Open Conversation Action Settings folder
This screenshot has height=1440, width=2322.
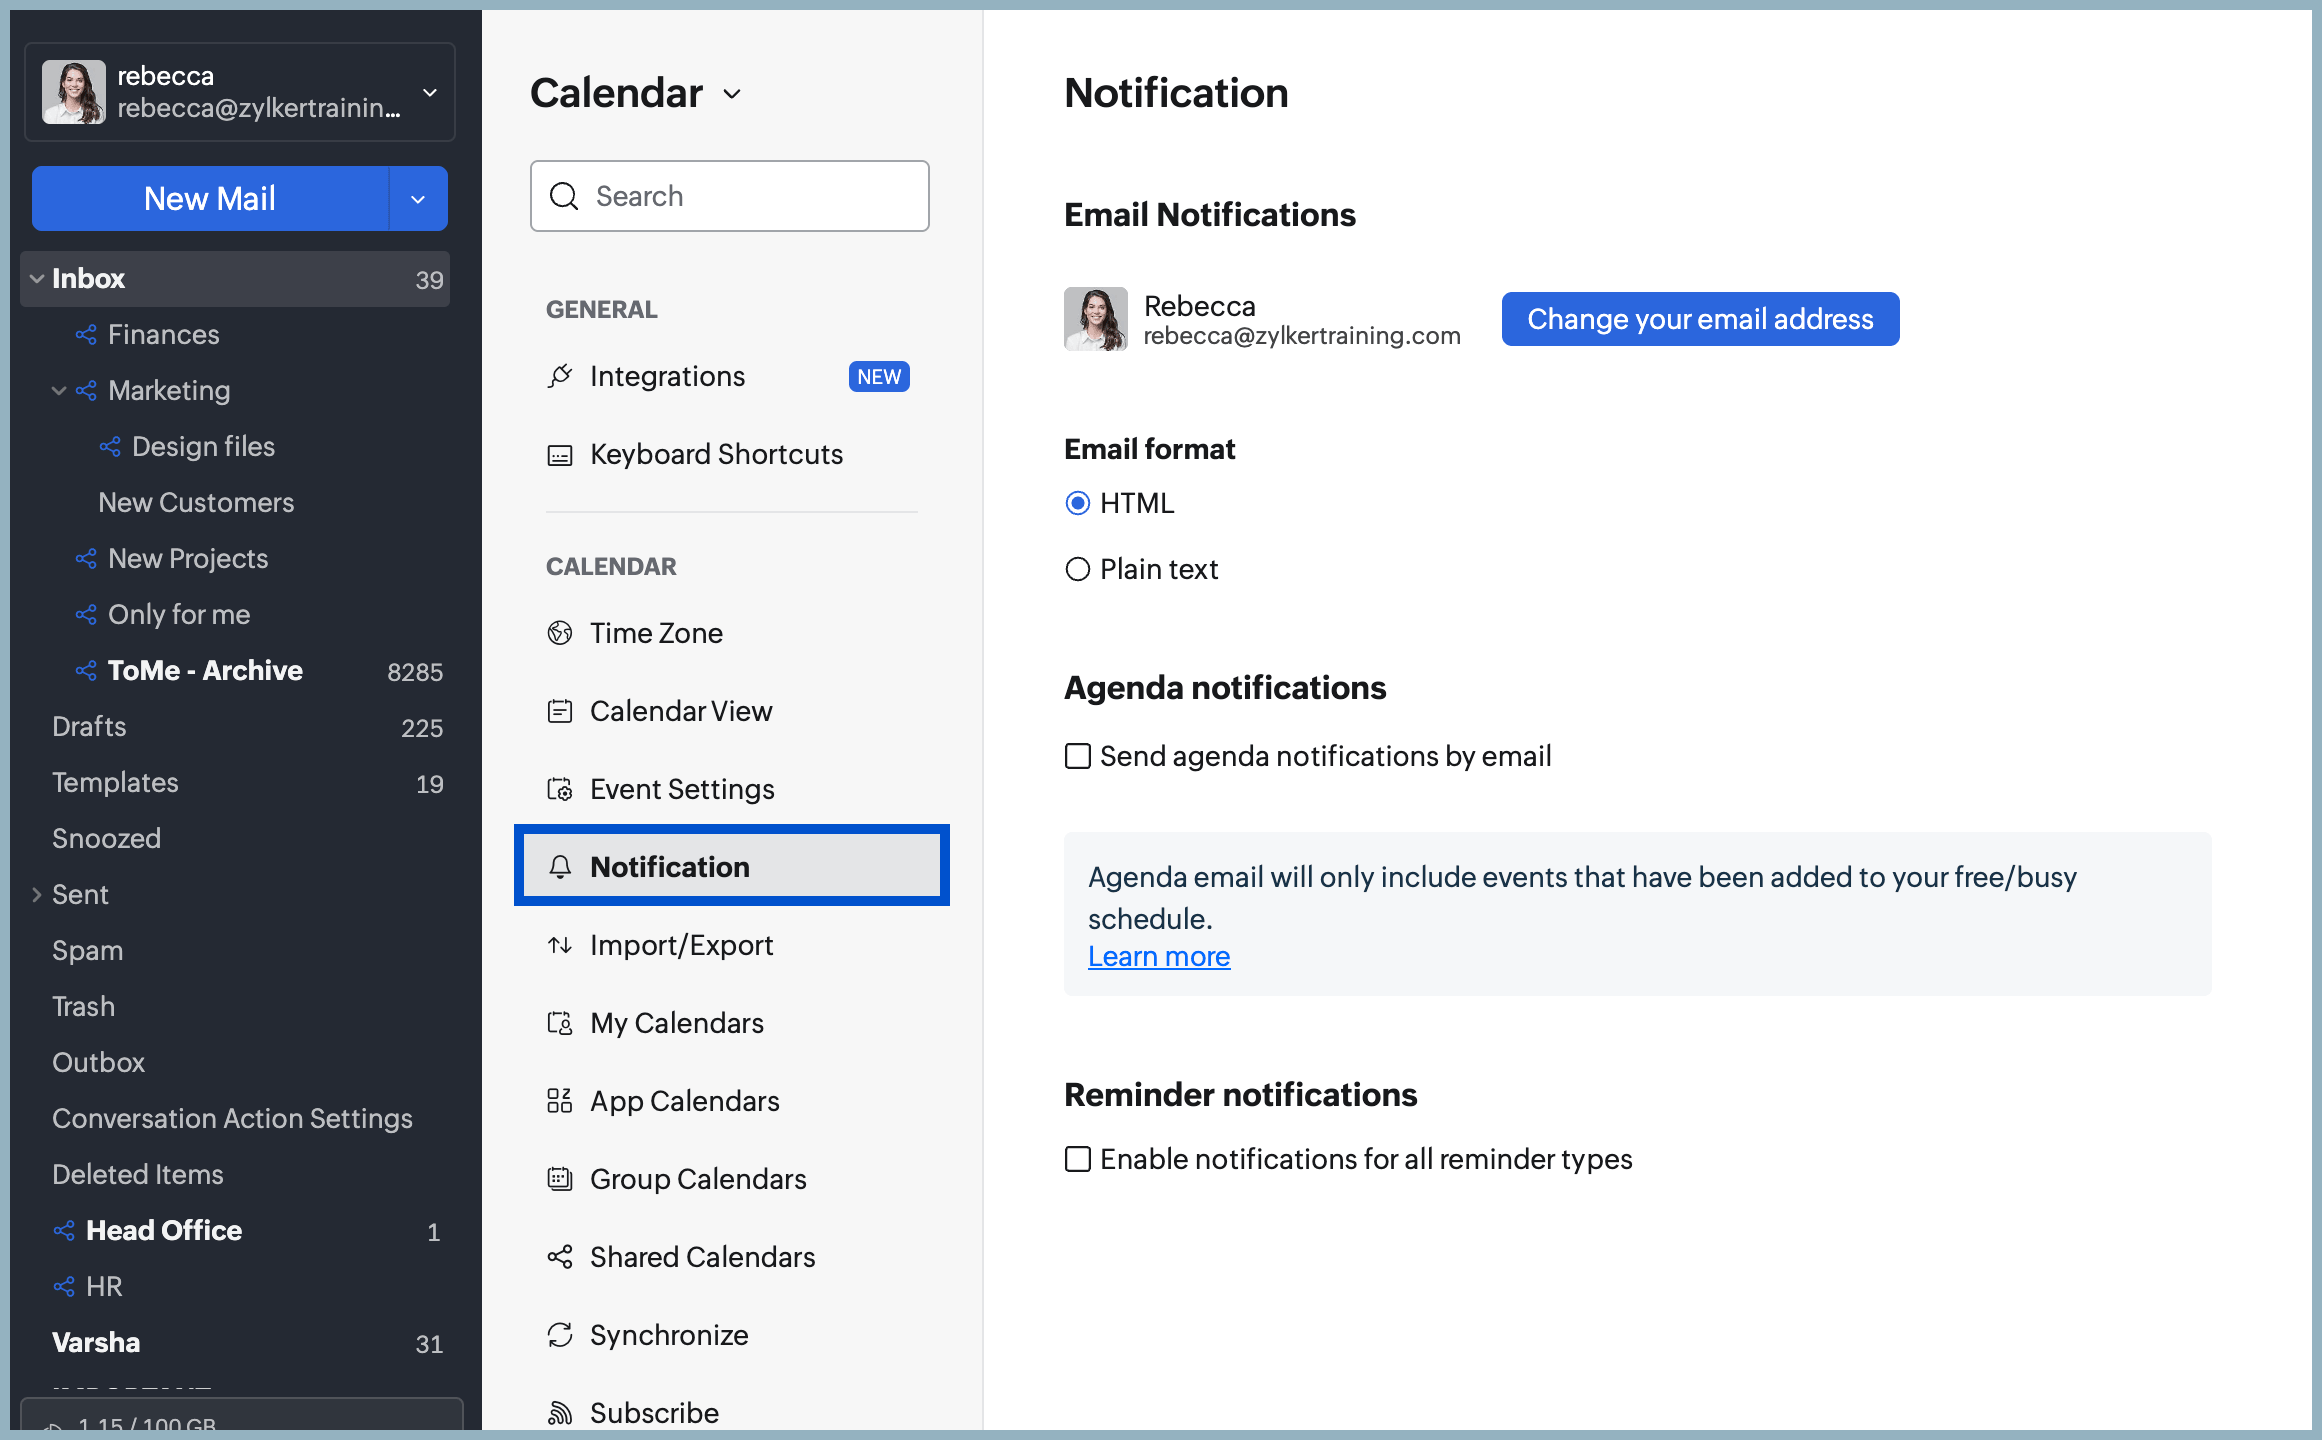click(x=235, y=1118)
